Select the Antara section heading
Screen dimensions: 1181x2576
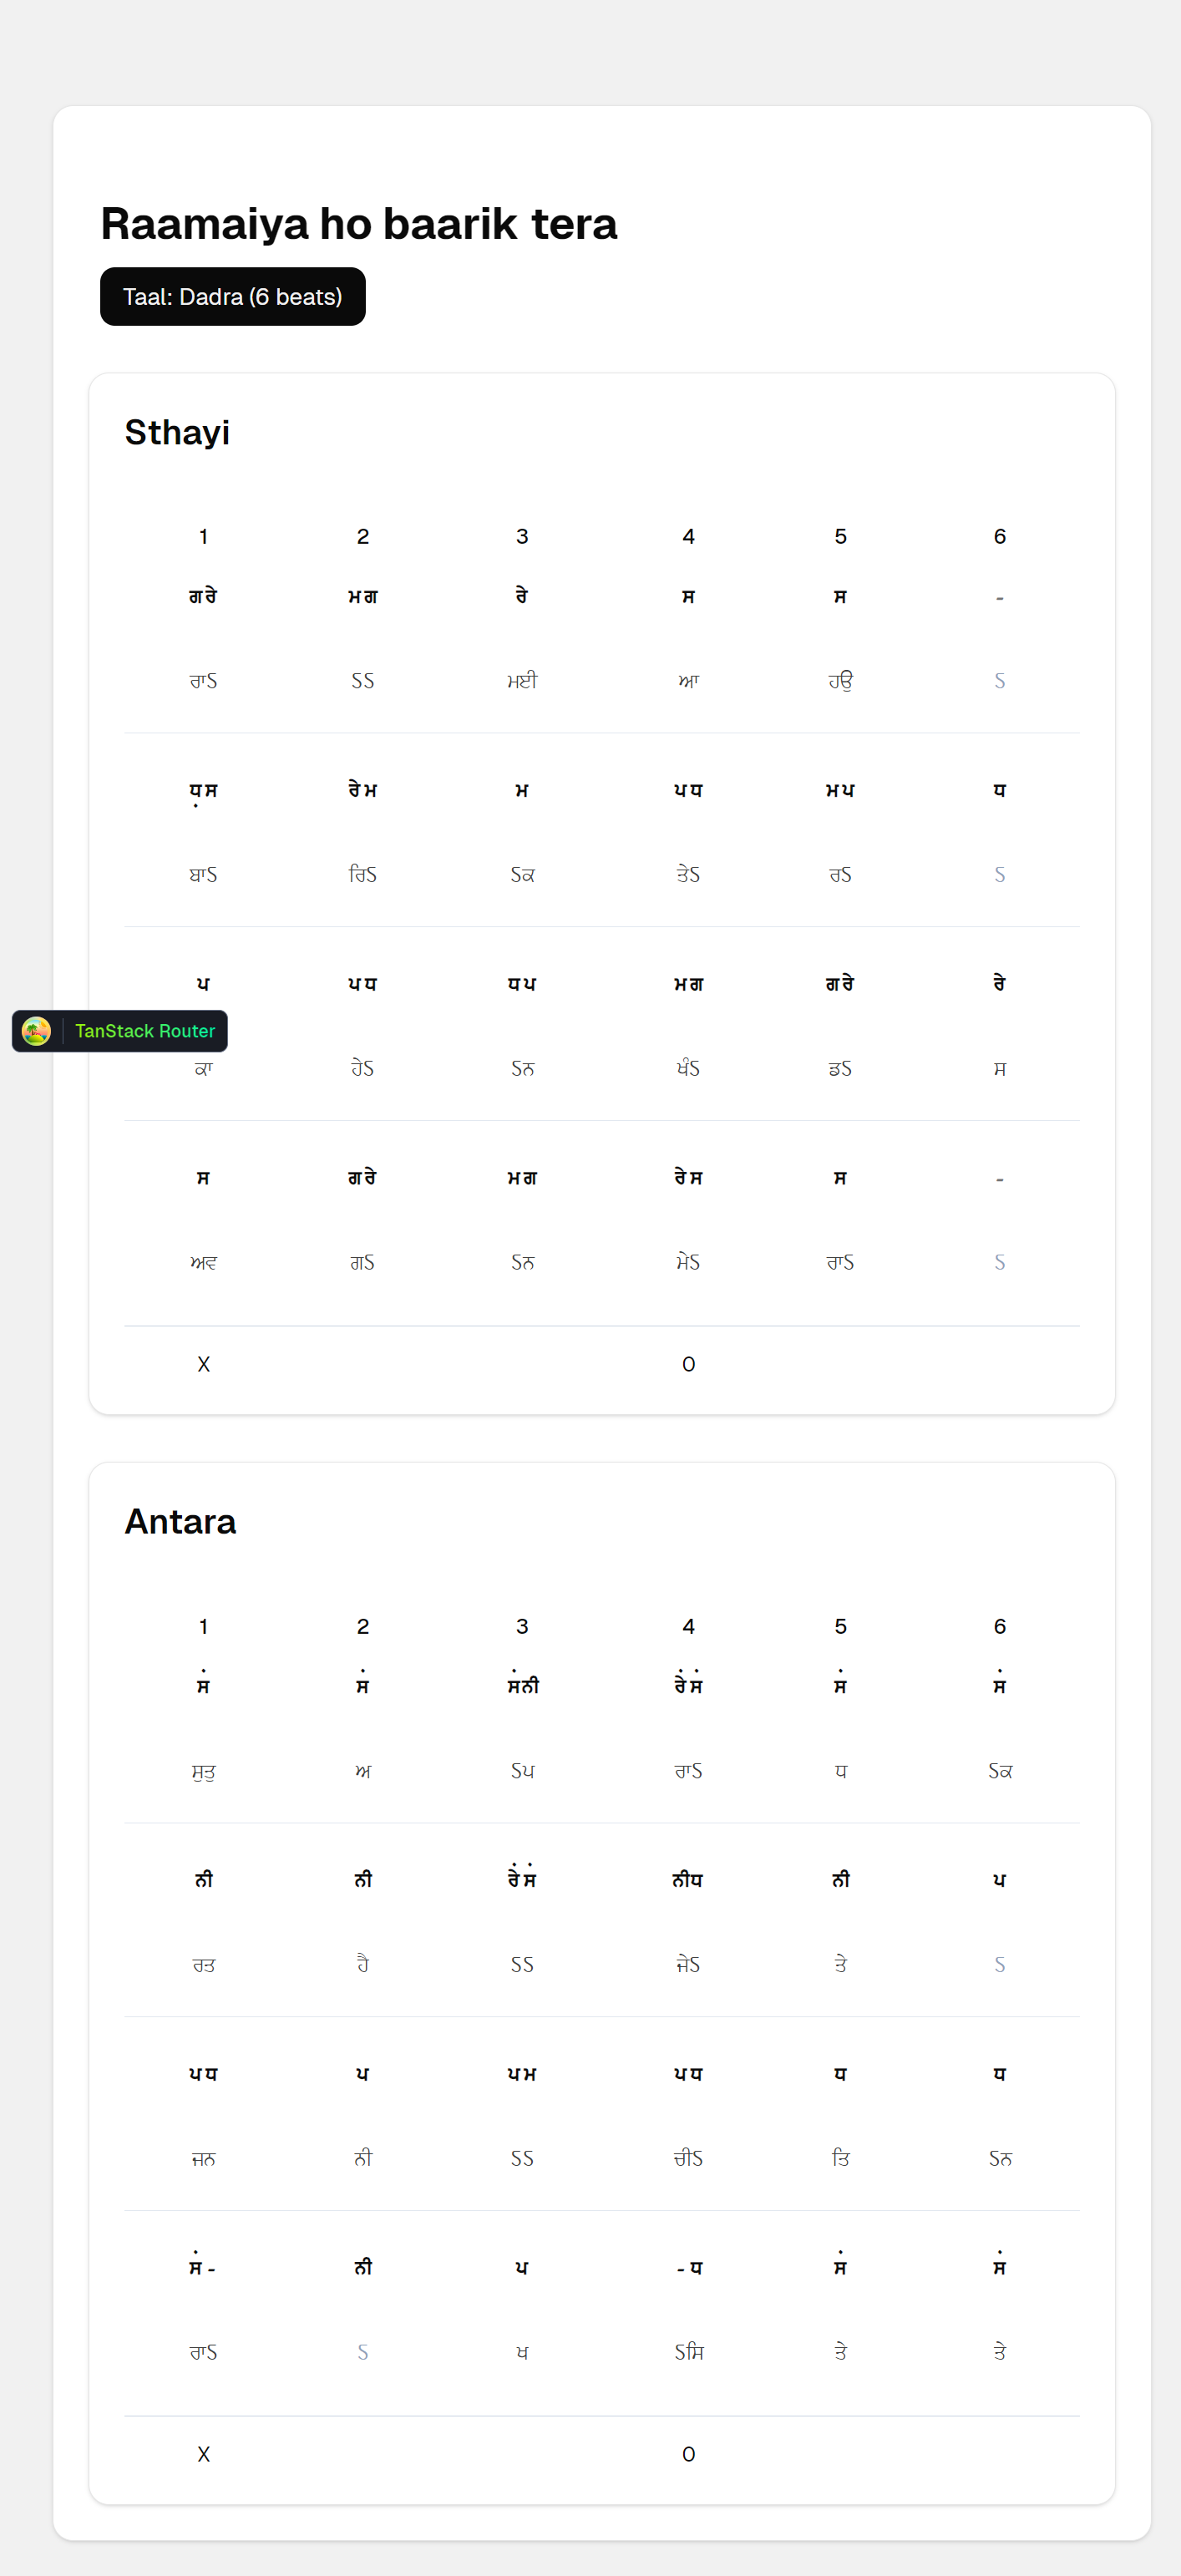pos(180,1522)
